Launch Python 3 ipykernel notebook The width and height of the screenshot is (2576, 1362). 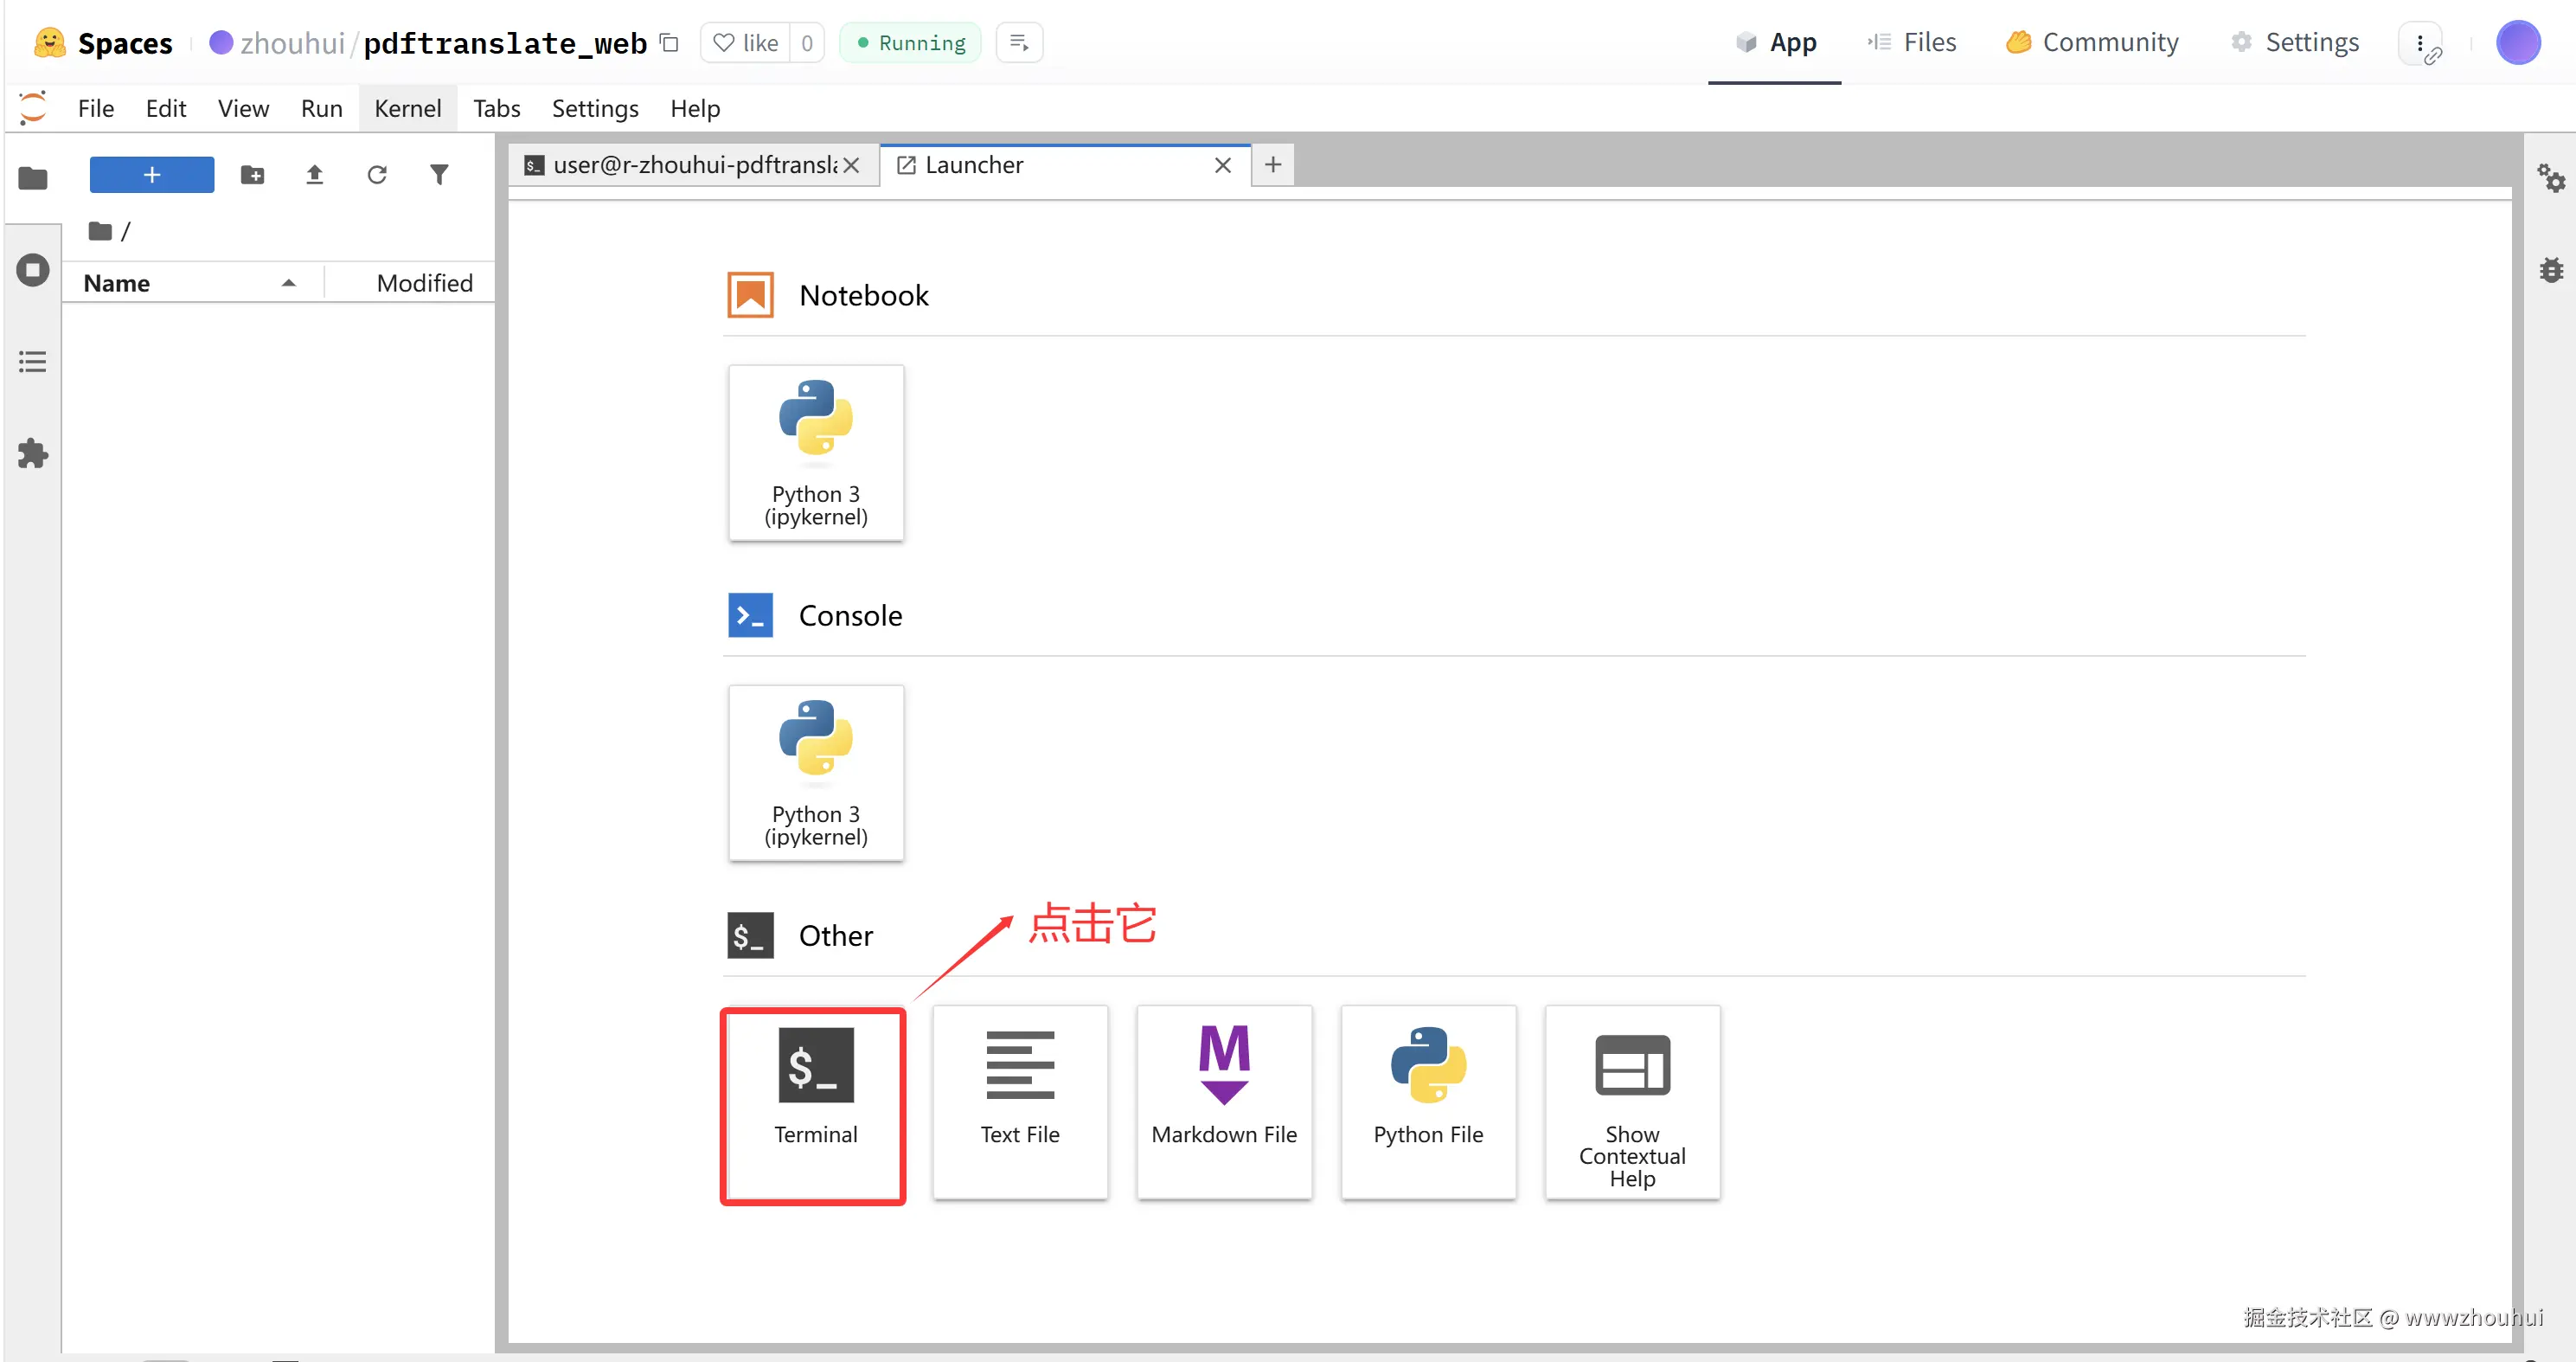click(x=815, y=453)
